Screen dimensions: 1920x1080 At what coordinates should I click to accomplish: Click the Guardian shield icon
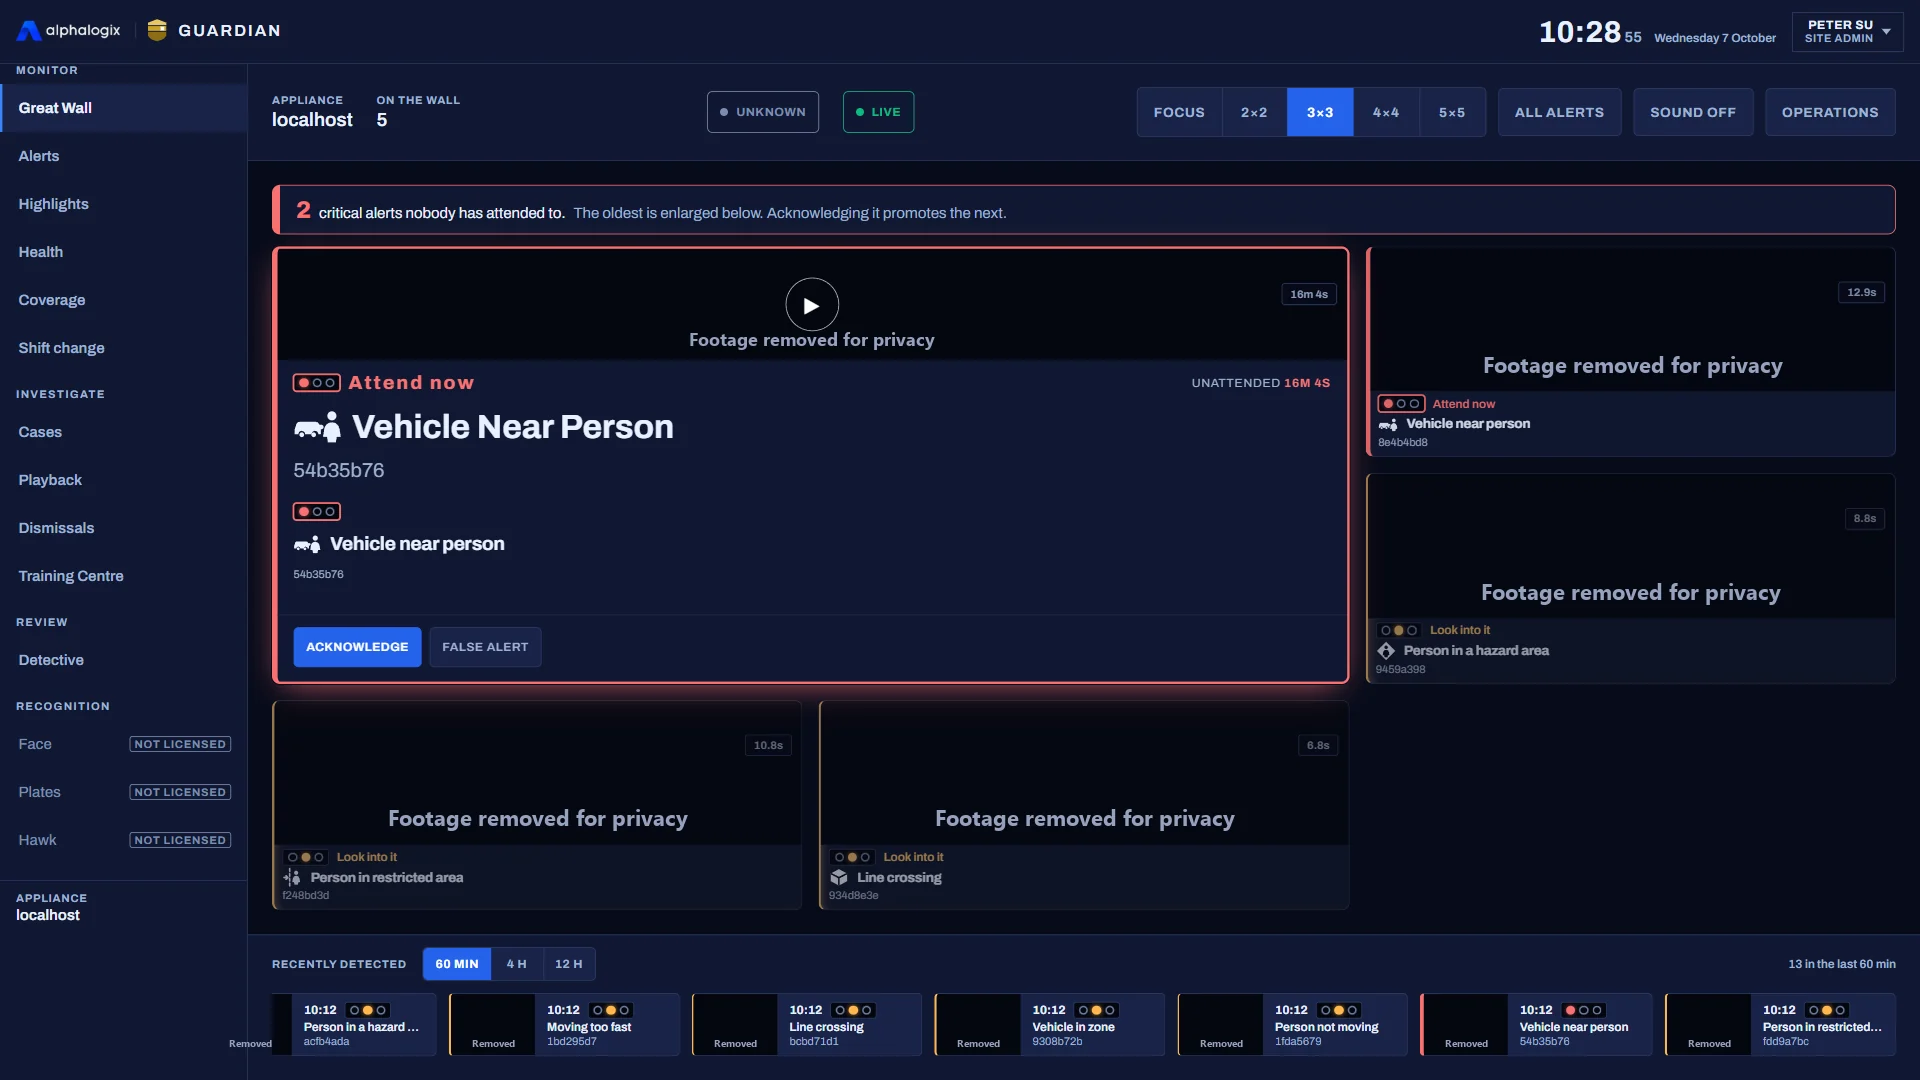pyautogui.click(x=157, y=30)
